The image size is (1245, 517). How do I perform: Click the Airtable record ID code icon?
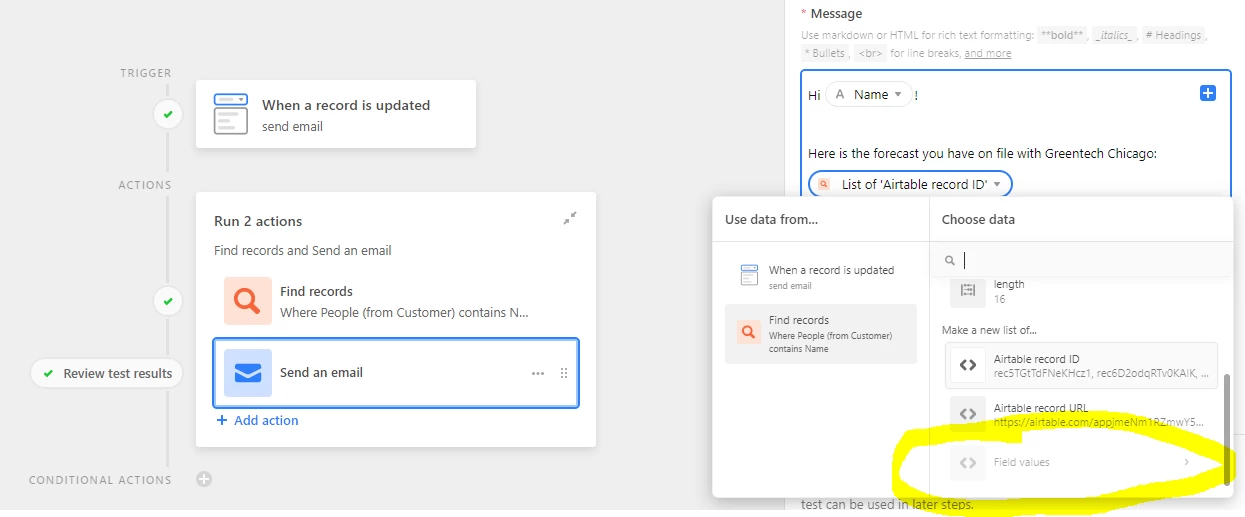pyautogui.click(x=967, y=365)
